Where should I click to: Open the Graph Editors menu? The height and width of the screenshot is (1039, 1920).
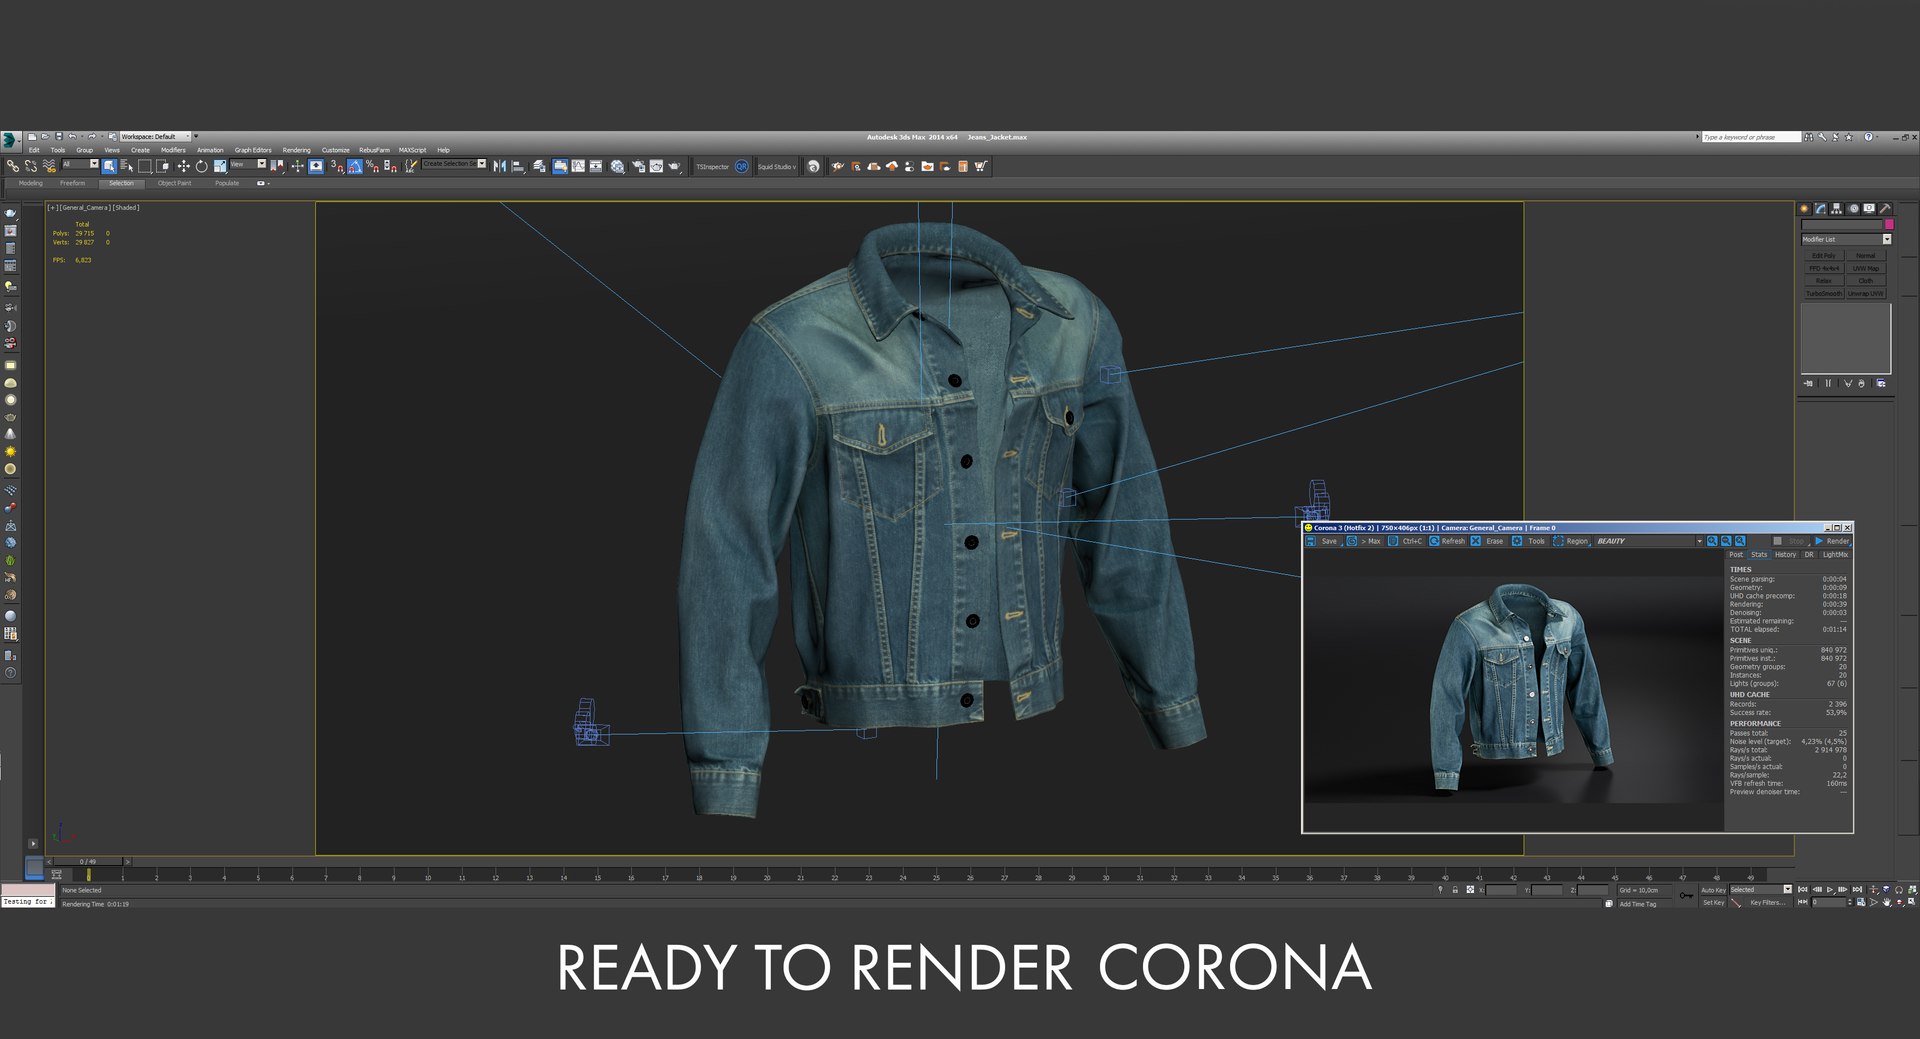(253, 150)
